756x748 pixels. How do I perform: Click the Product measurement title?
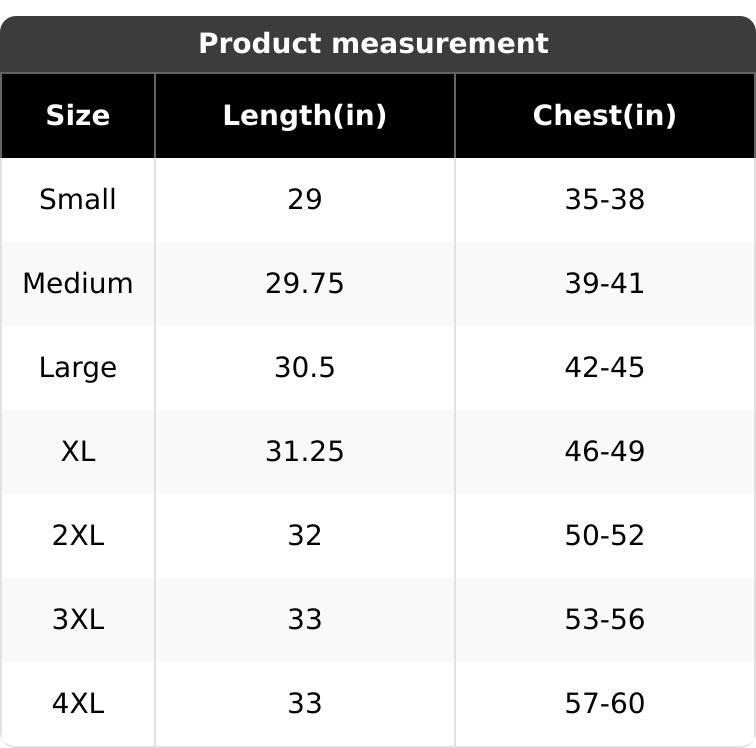(373, 44)
